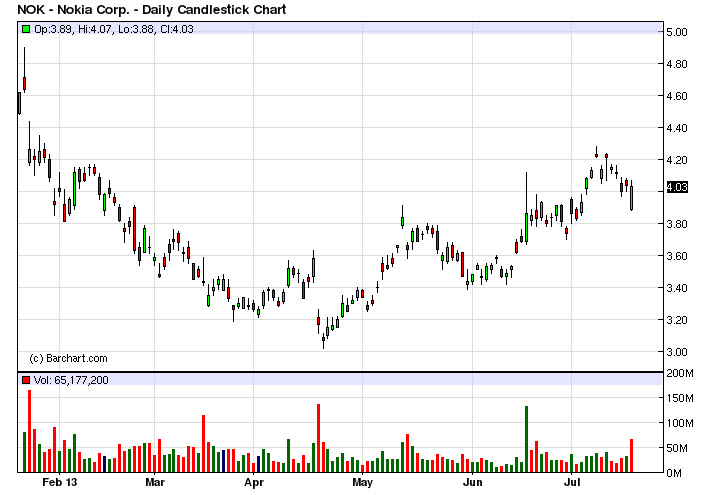717x495 pixels.
Task: Click the black '4.03' current price marker
Action: [677, 187]
